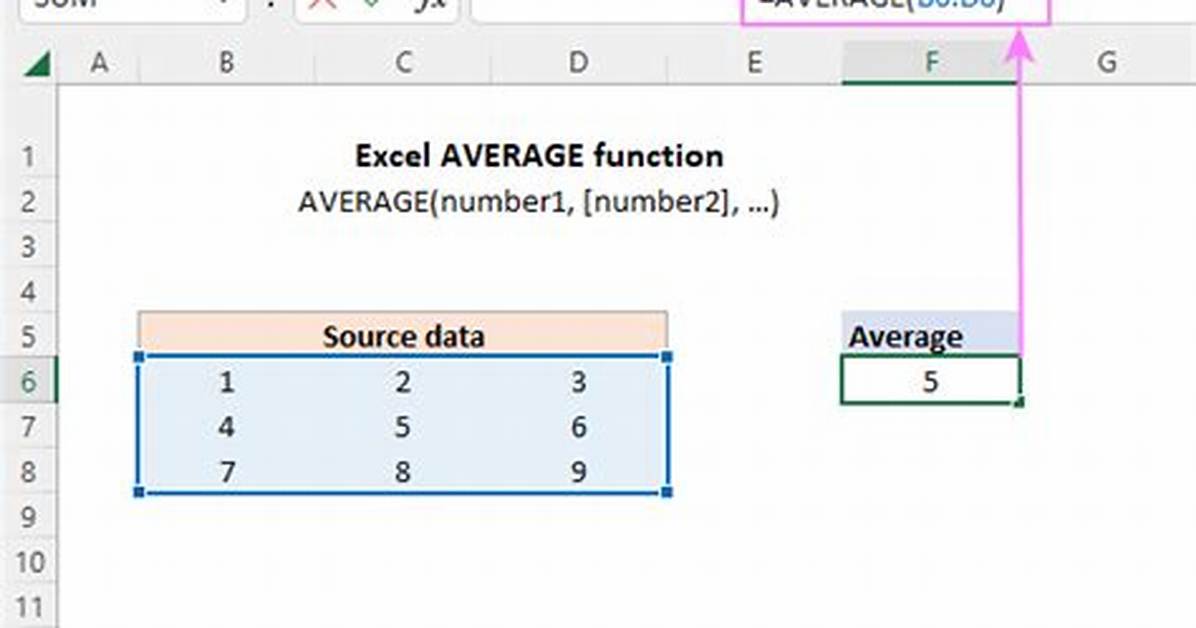Select the highlighted column F header
The height and width of the screenshot is (628, 1196).
(931, 63)
